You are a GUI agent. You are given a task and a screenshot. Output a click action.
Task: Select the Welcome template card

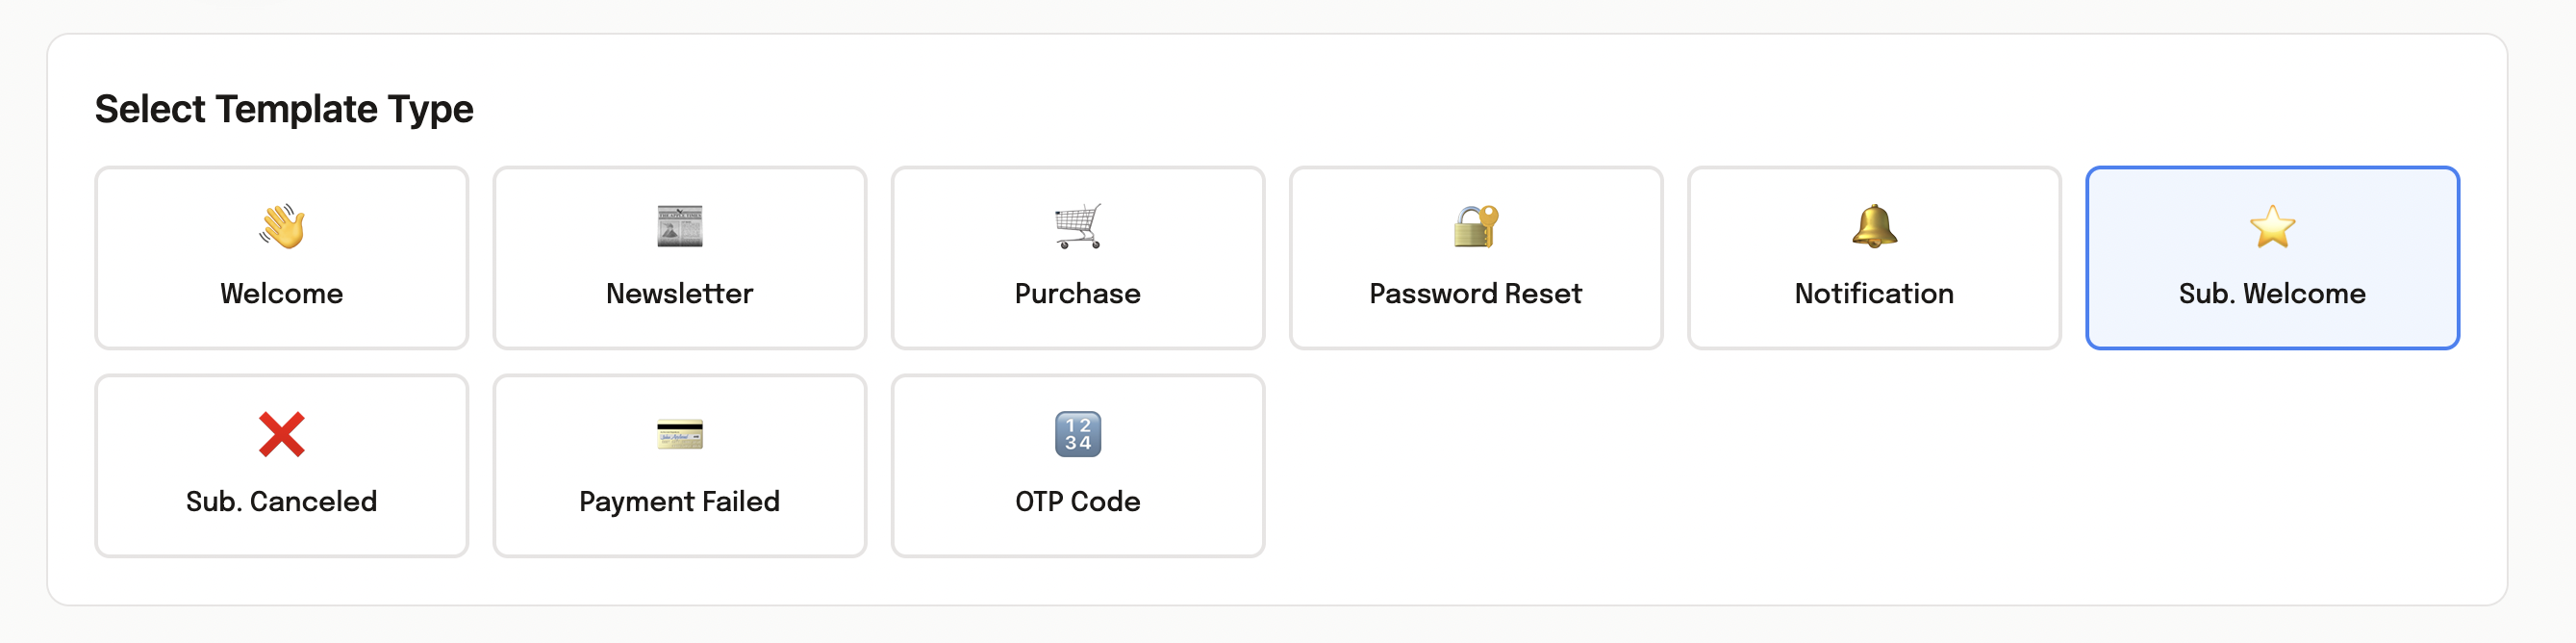(x=281, y=258)
